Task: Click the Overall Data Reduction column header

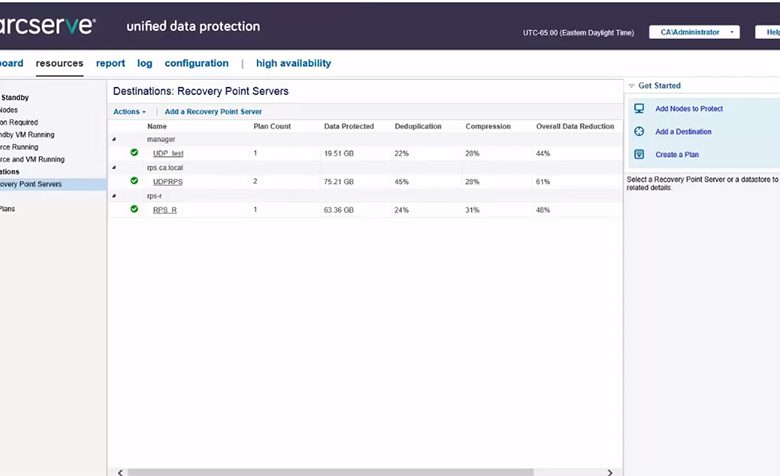Action: [575, 126]
